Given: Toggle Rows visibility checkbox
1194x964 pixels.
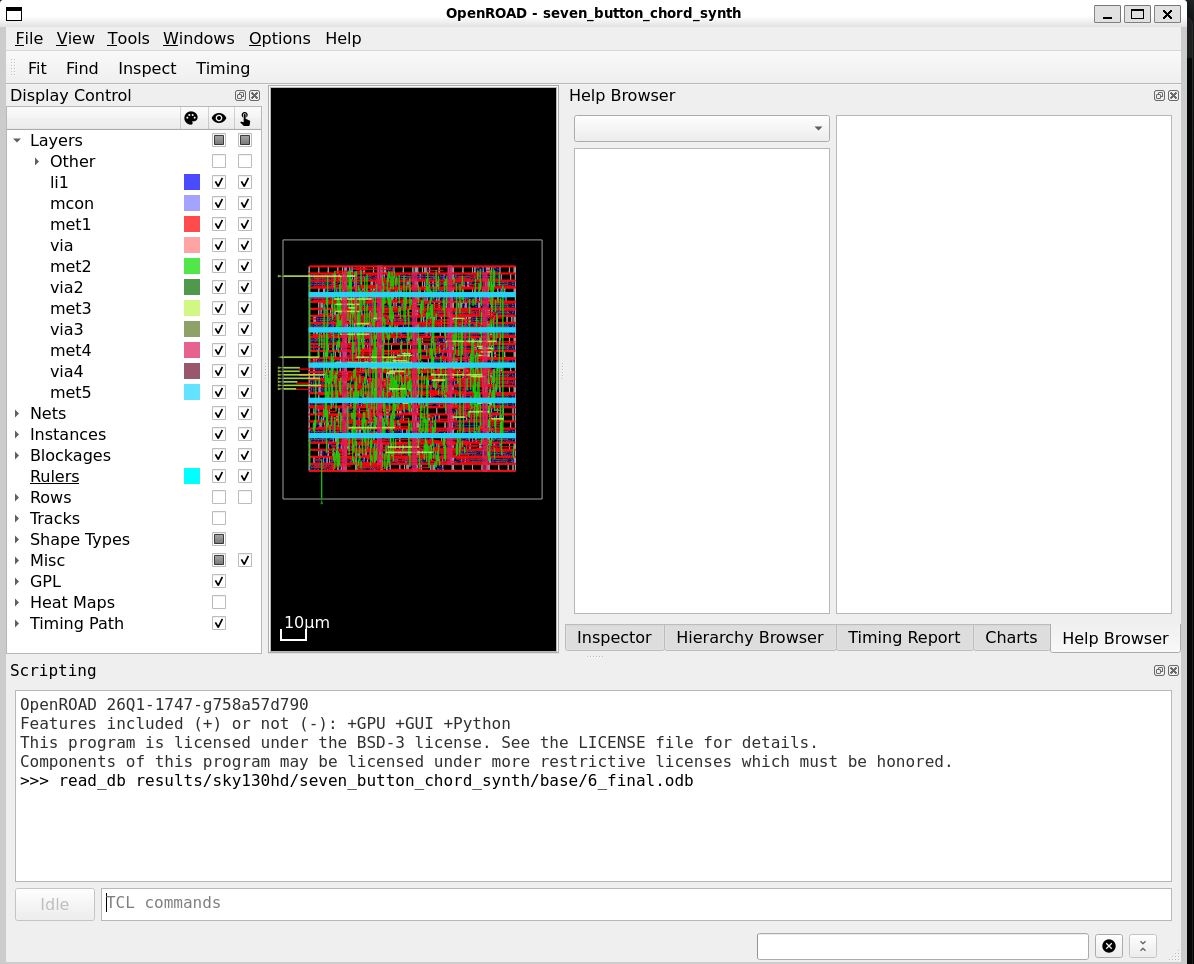Looking at the screenshot, I should tap(219, 497).
